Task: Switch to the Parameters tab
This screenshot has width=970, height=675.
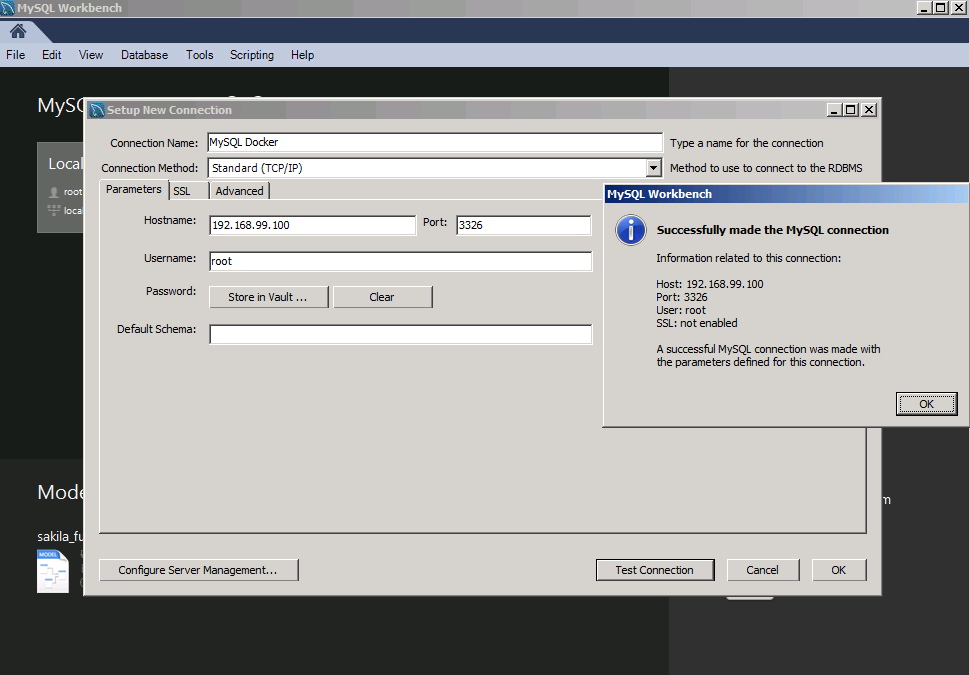Action: (x=134, y=189)
